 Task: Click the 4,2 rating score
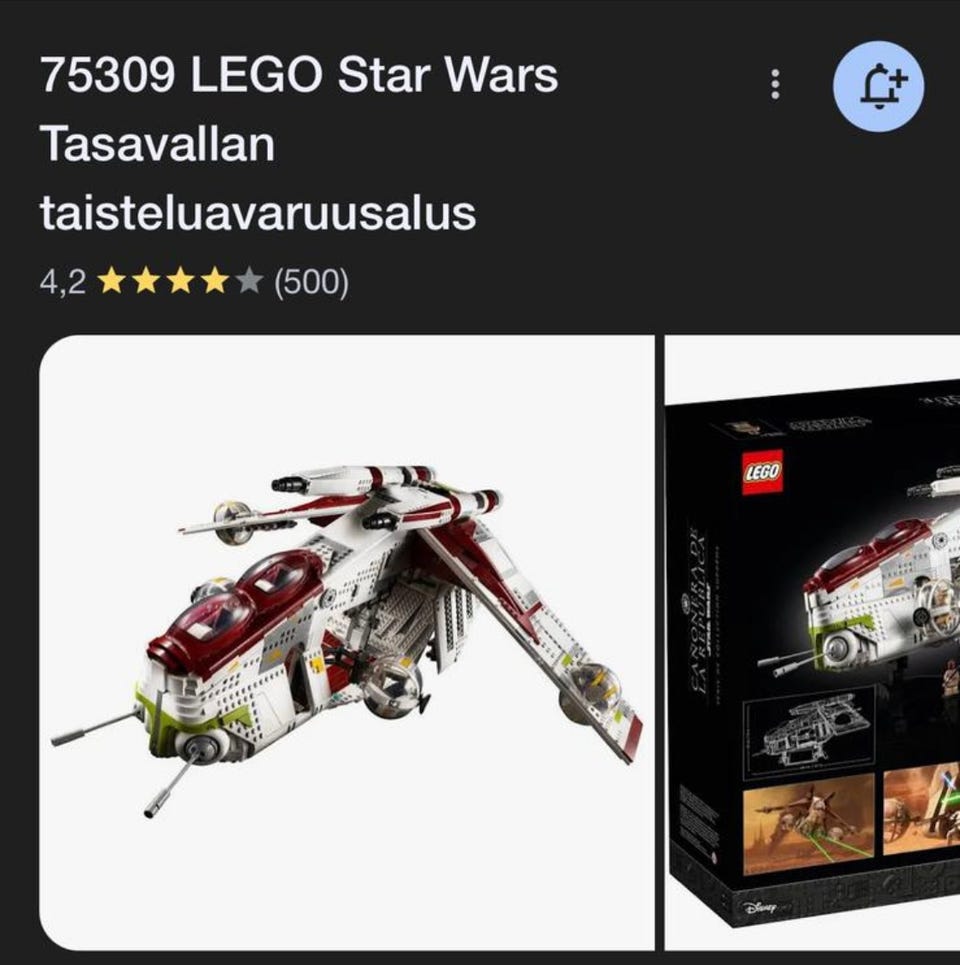[x=62, y=282]
